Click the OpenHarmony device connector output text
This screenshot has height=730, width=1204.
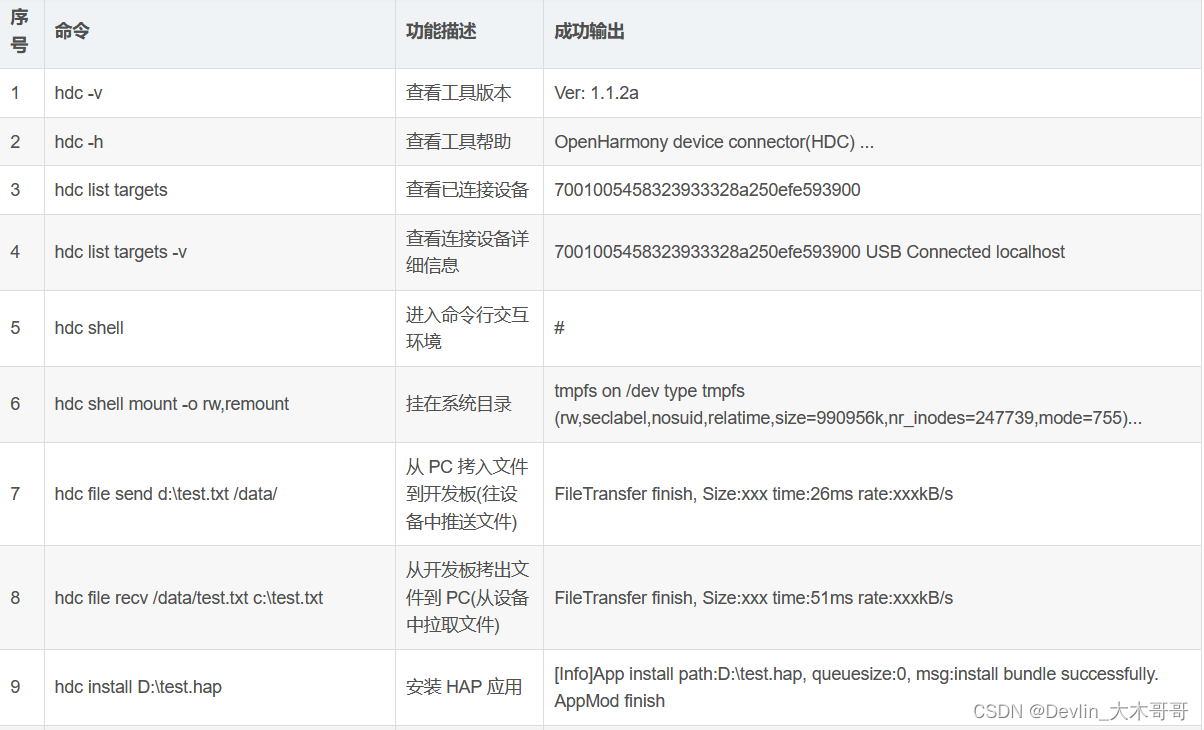[712, 141]
